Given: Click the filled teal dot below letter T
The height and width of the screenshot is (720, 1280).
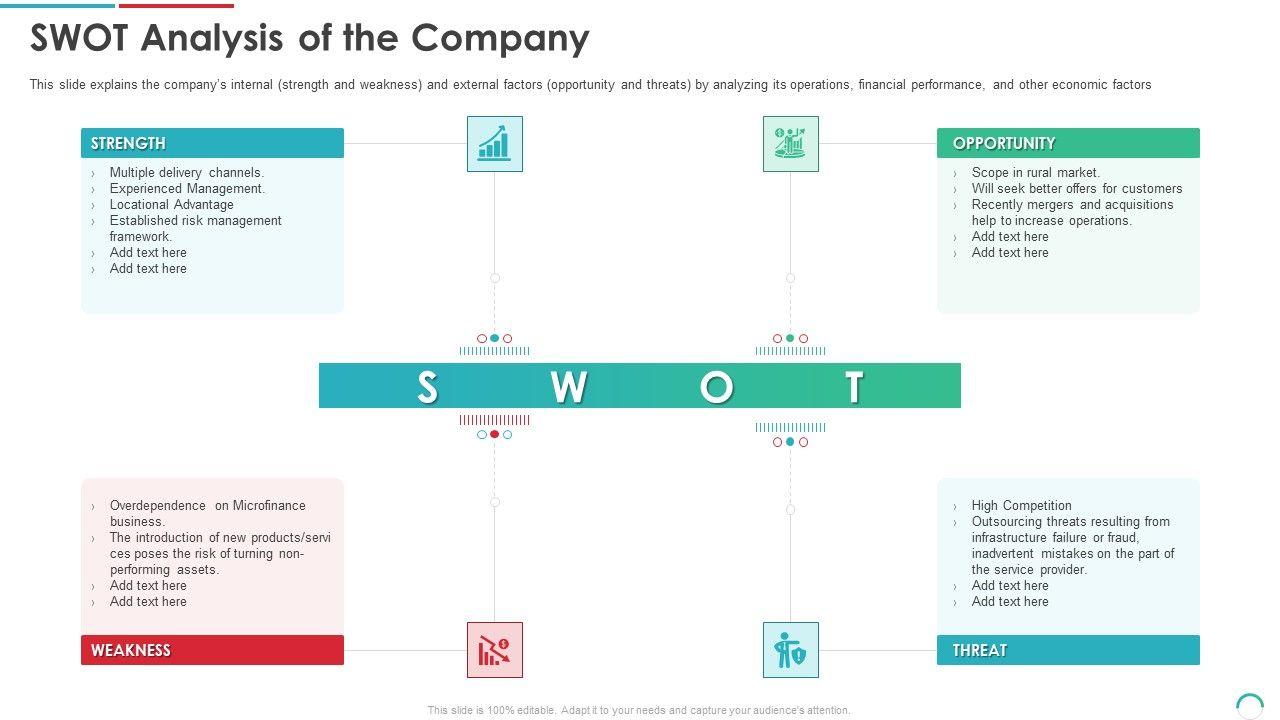Looking at the screenshot, I should coord(790,442).
